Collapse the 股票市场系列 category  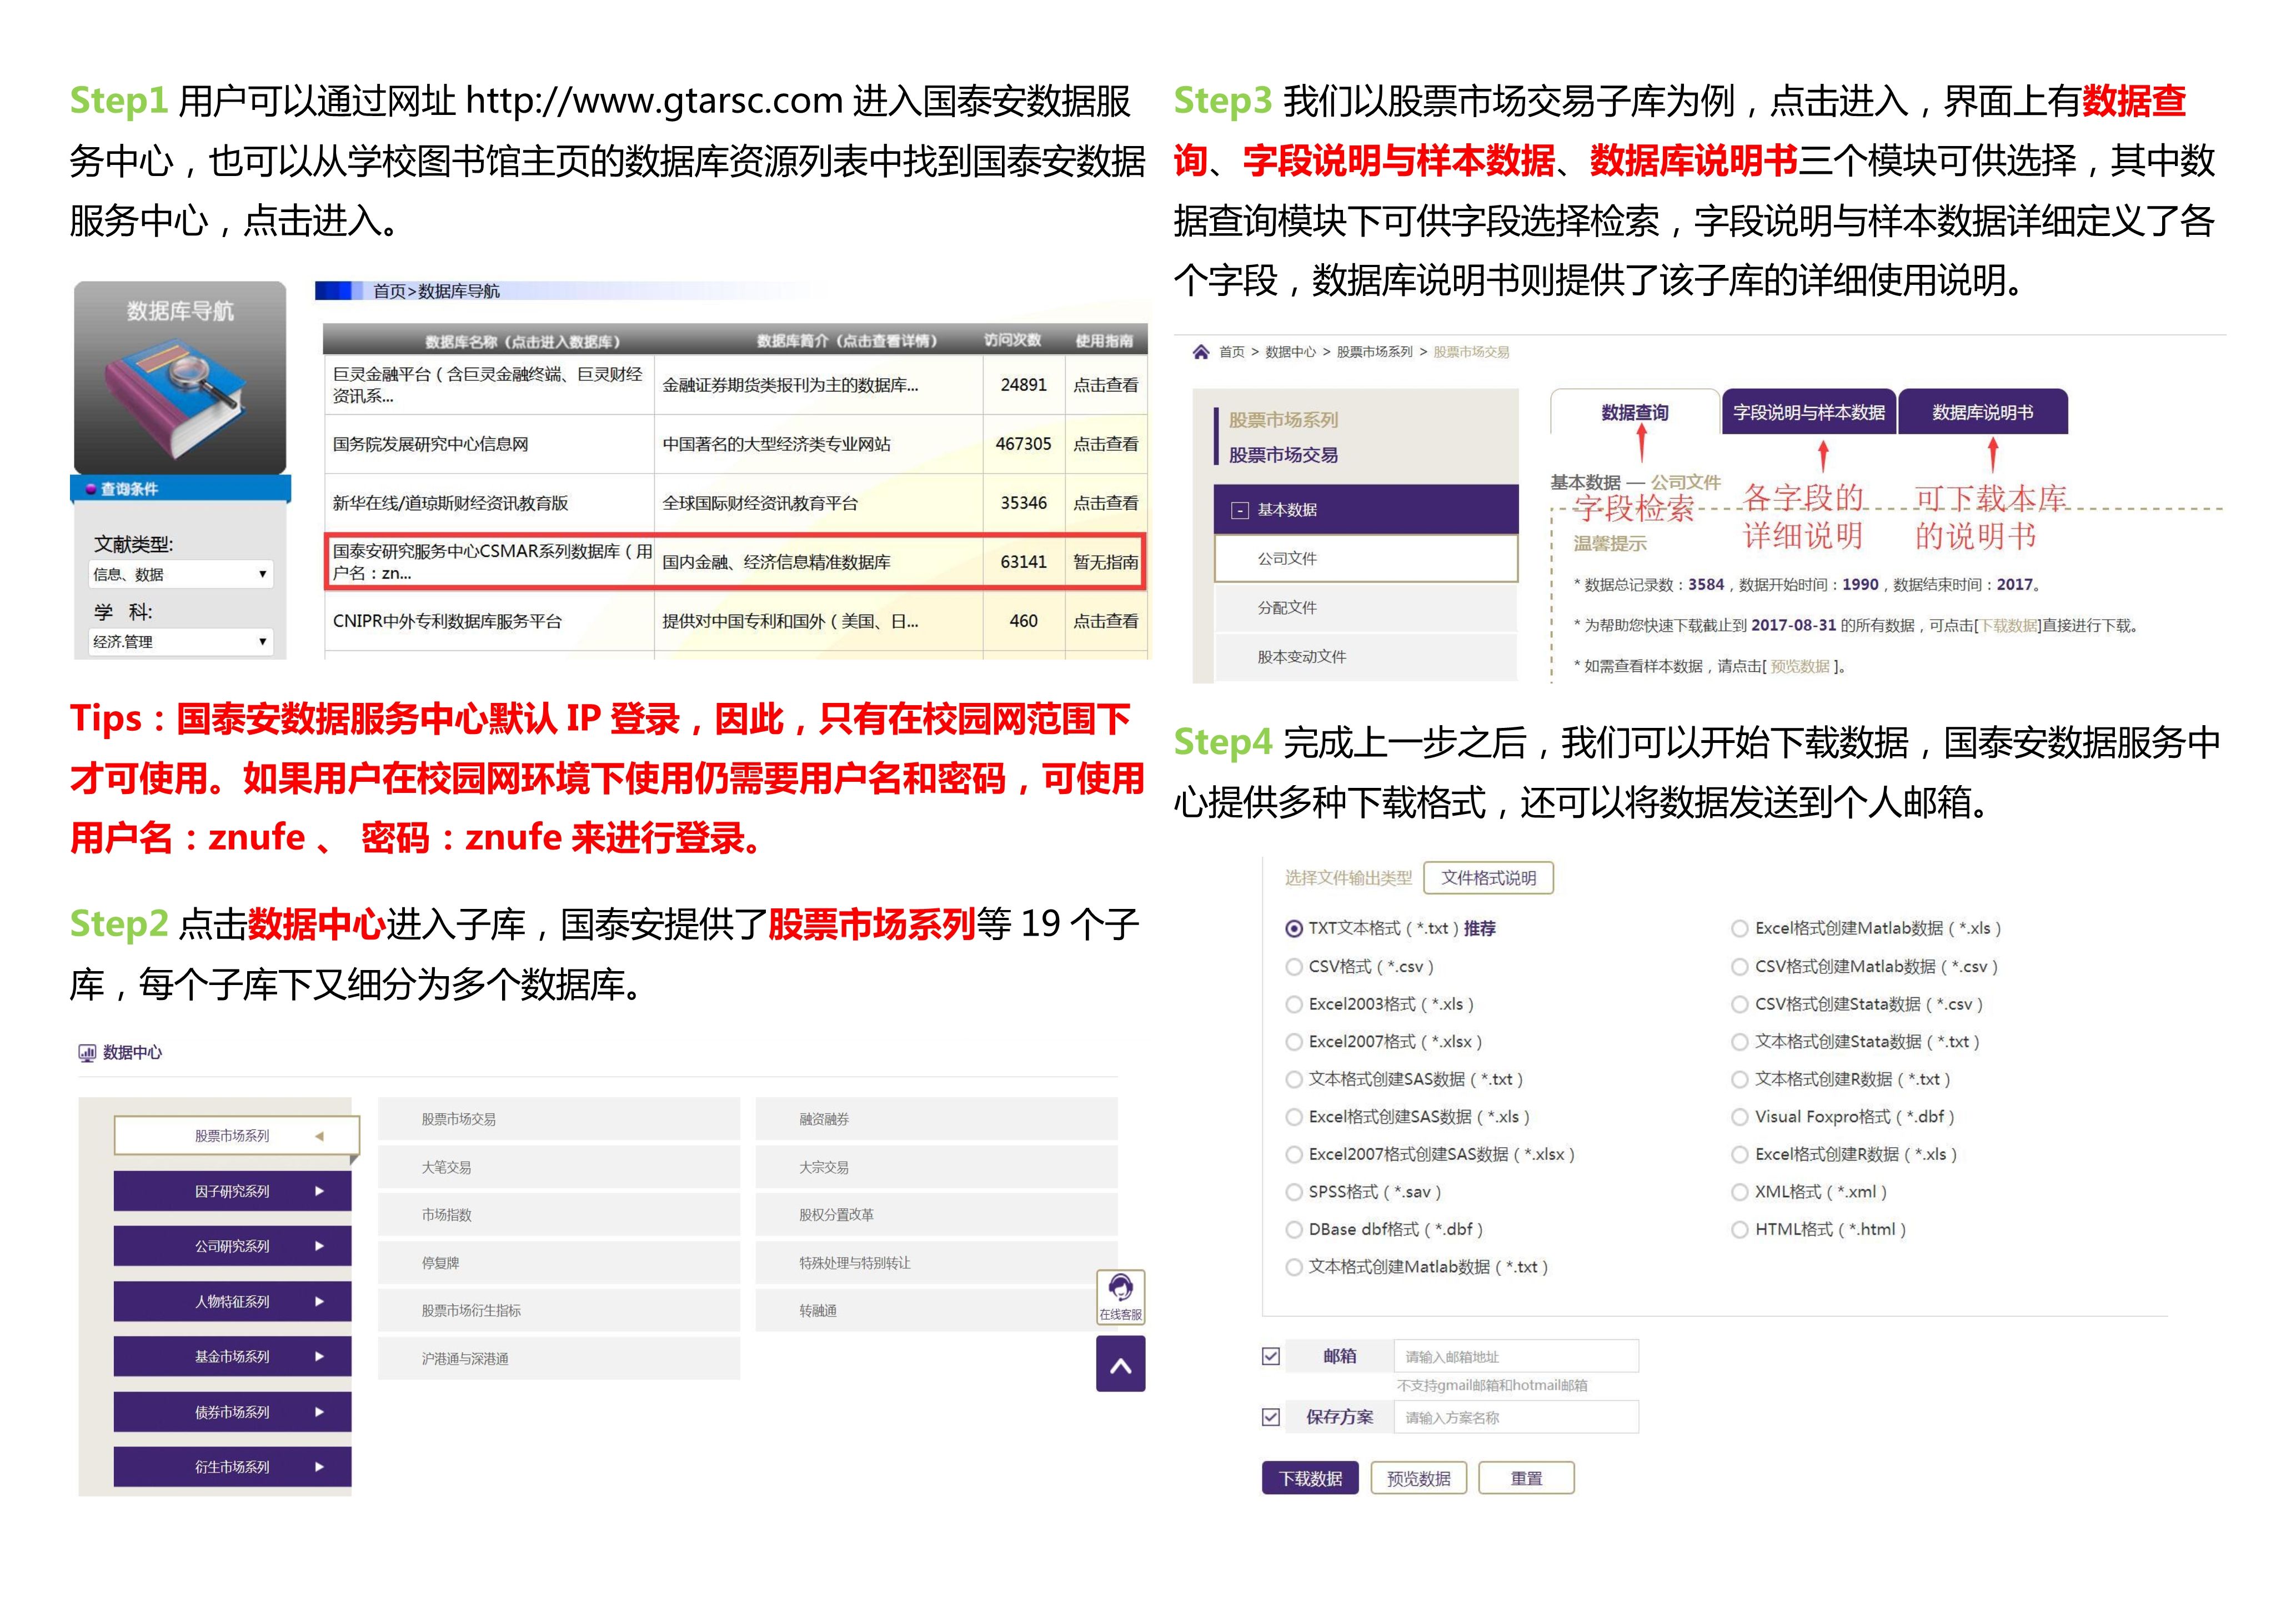[x=236, y=1136]
